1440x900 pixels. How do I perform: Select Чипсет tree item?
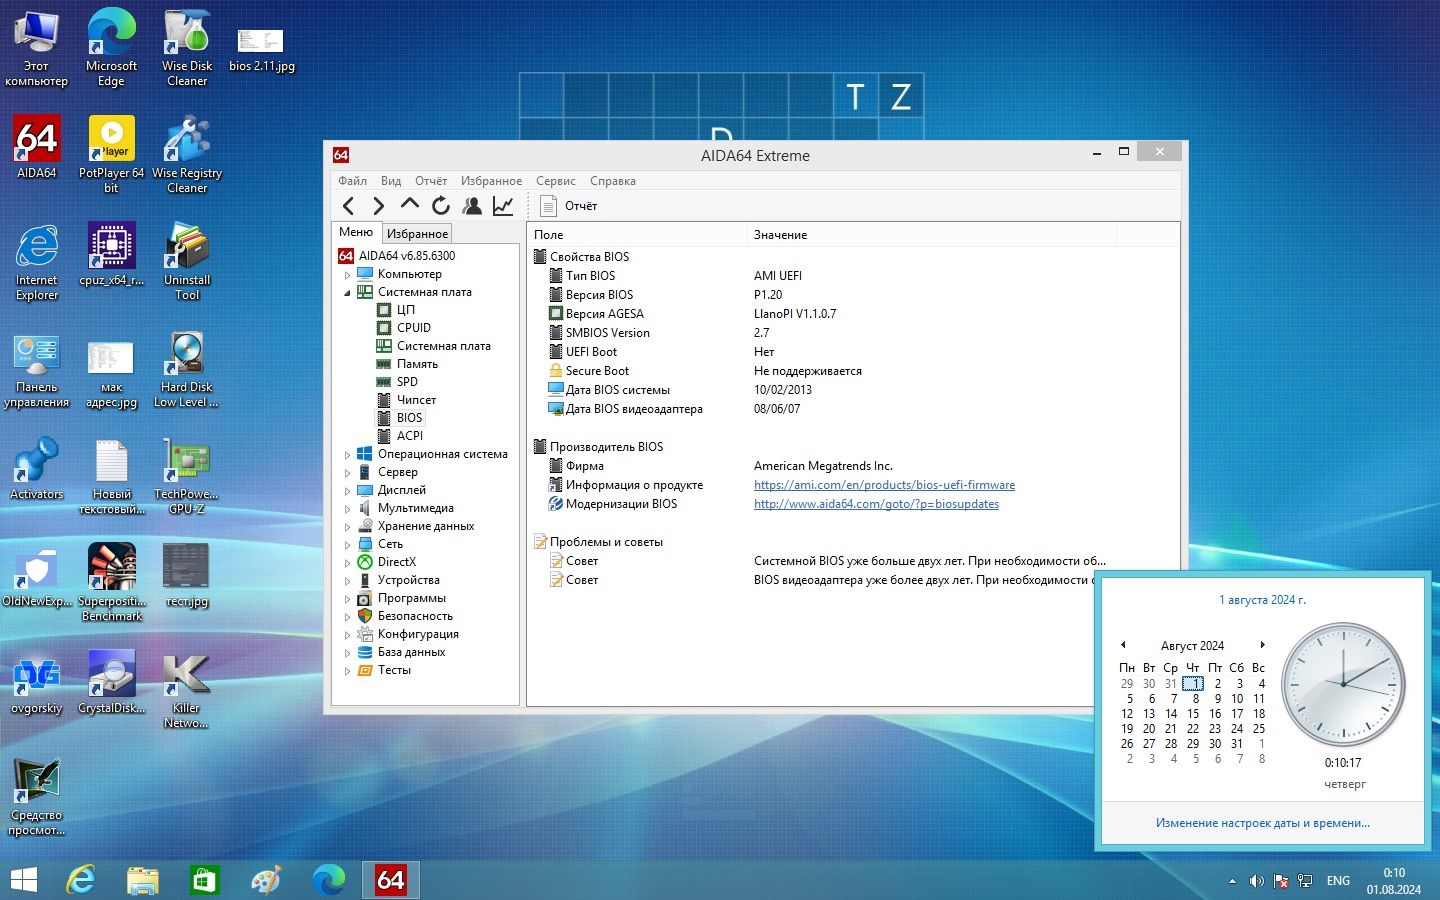pyautogui.click(x=416, y=400)
